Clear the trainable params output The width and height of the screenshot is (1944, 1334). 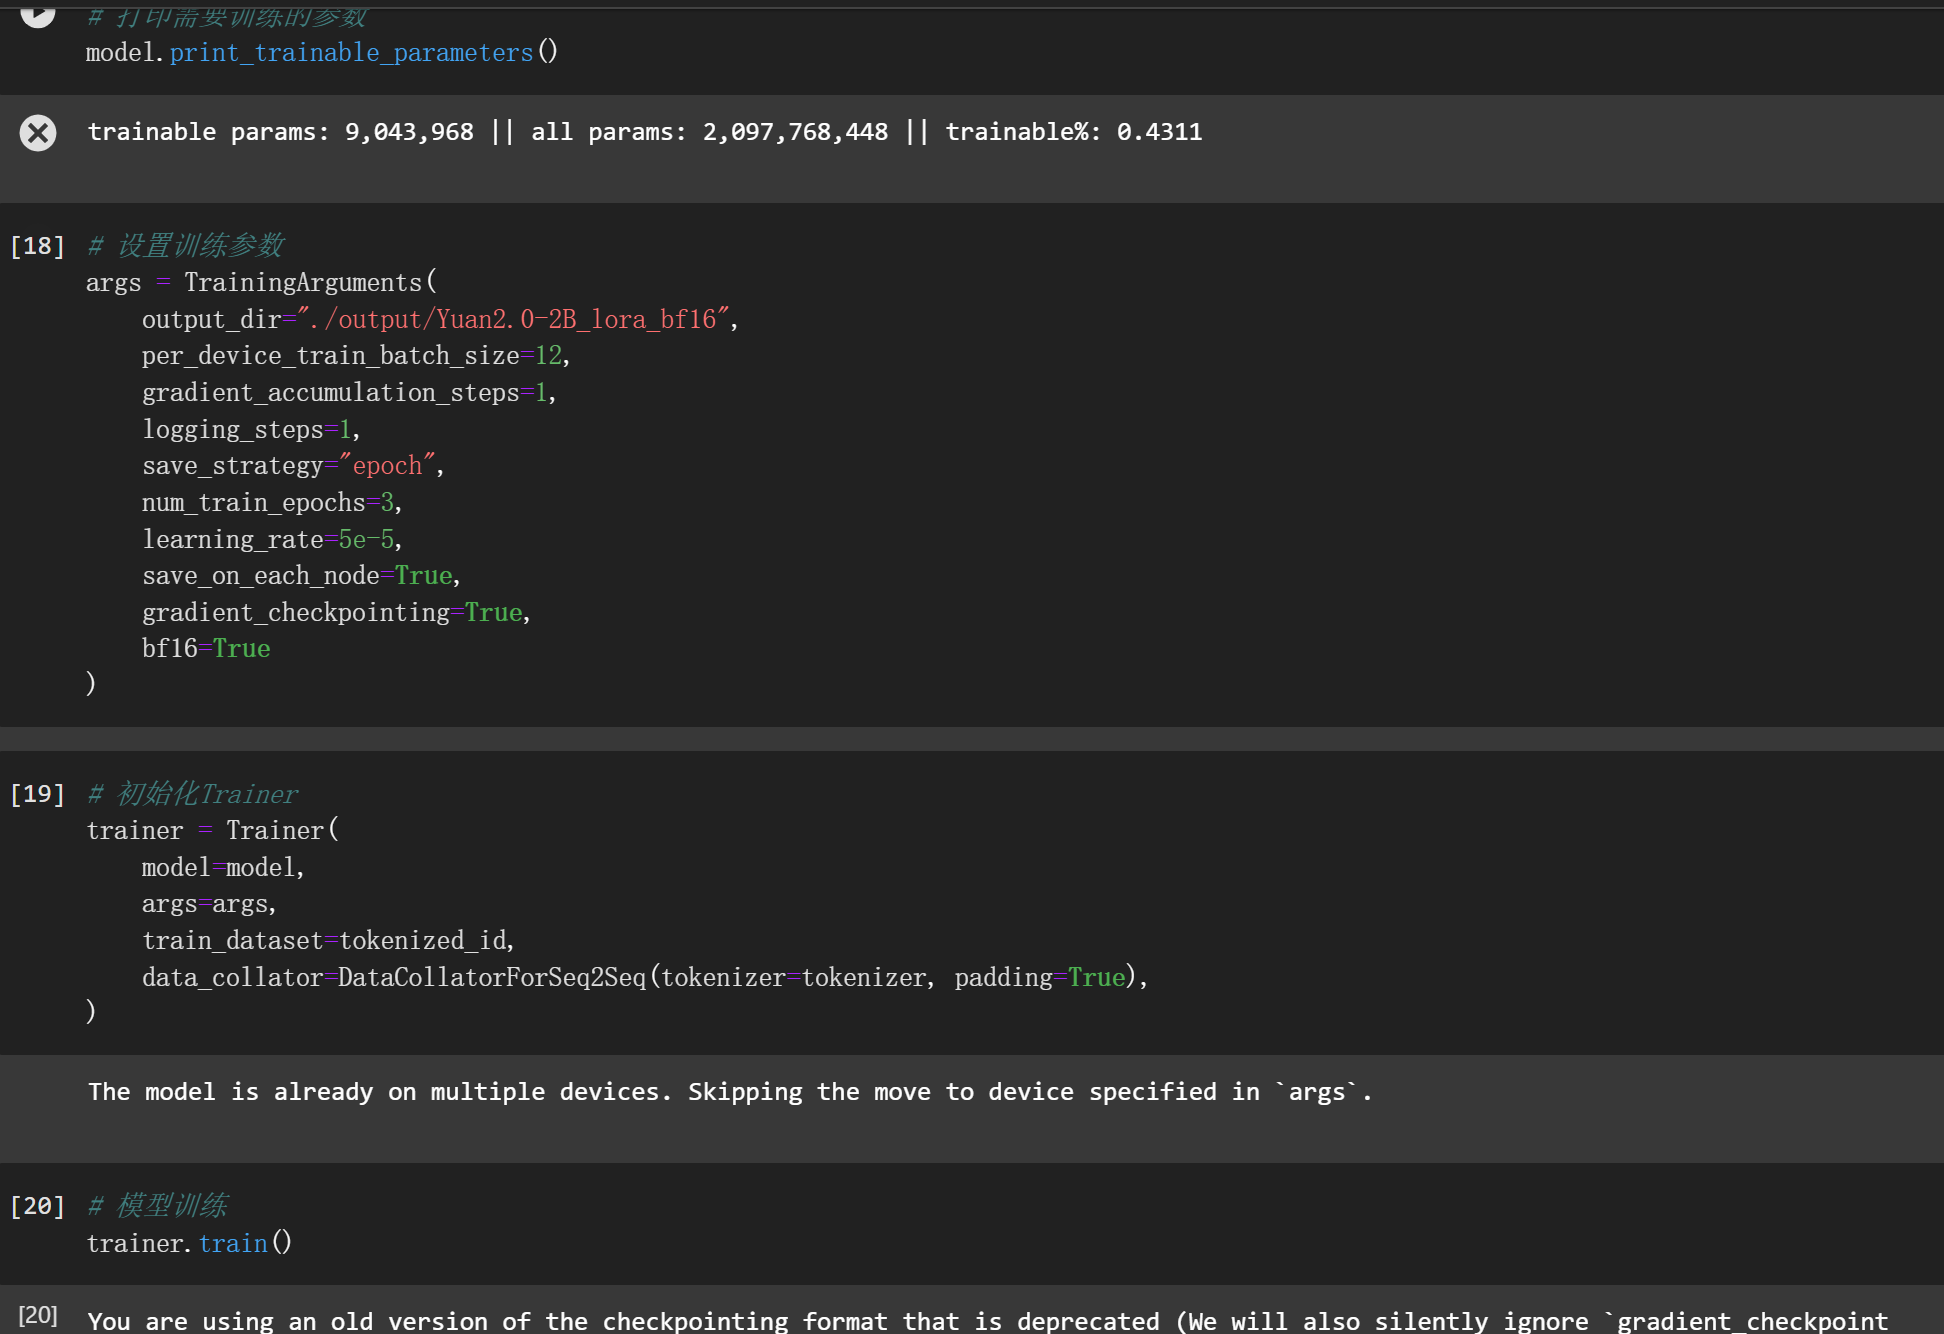pos(38,133)
